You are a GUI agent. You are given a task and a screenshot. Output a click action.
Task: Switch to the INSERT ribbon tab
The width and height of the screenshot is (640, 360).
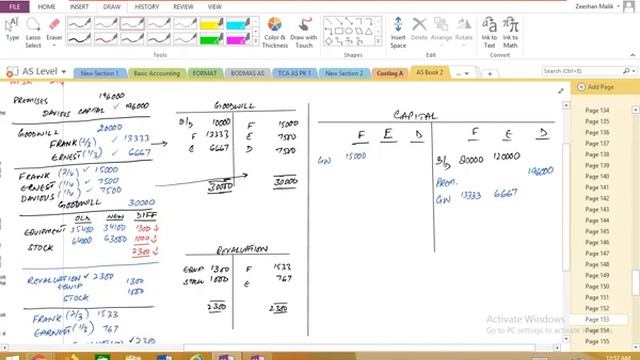pos(79,7)
